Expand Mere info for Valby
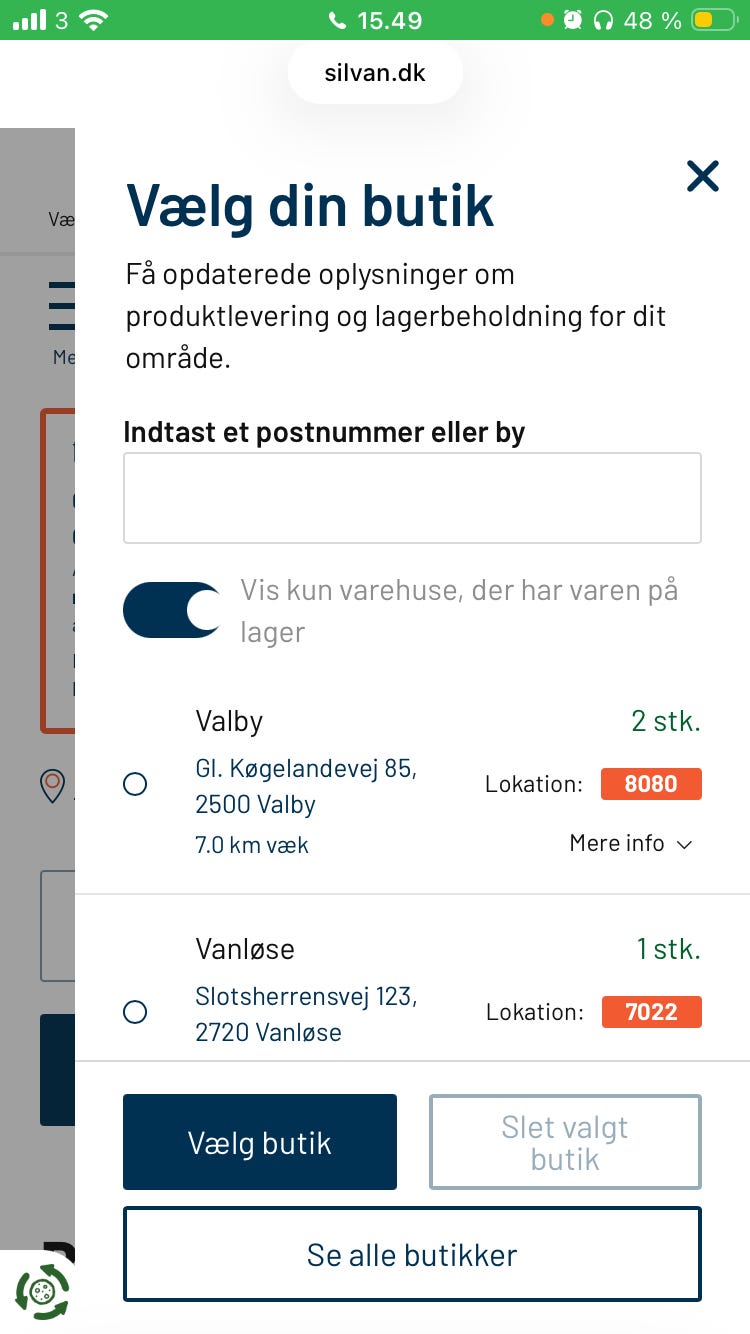This screenshot has width=750, height=1334. (630, 844)
